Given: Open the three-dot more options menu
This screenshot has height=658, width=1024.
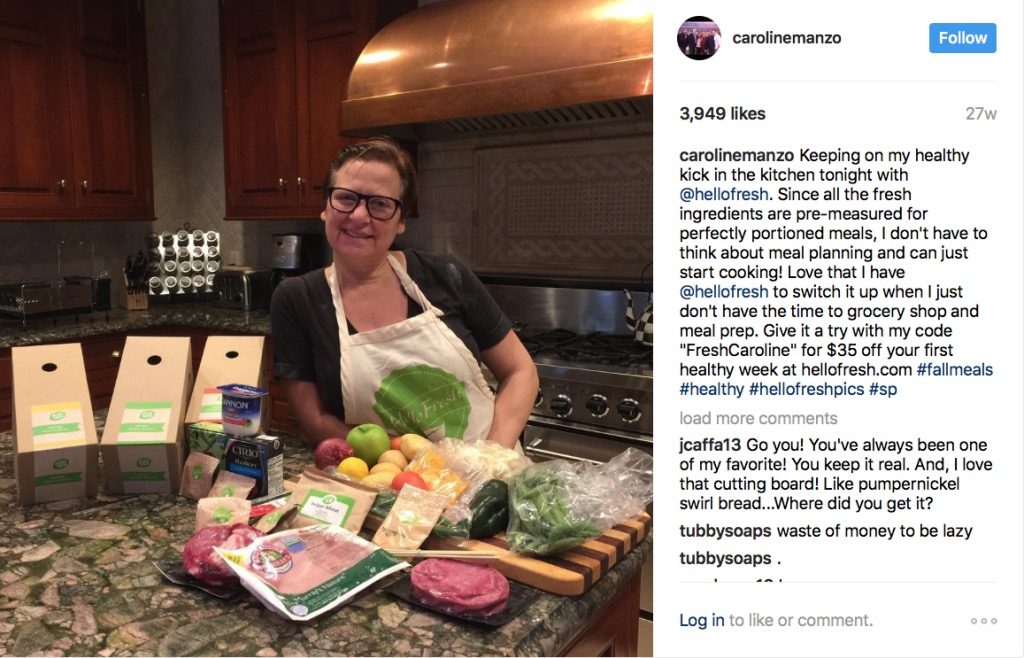Looking at the screenshot, I should [x=984, y=621].
